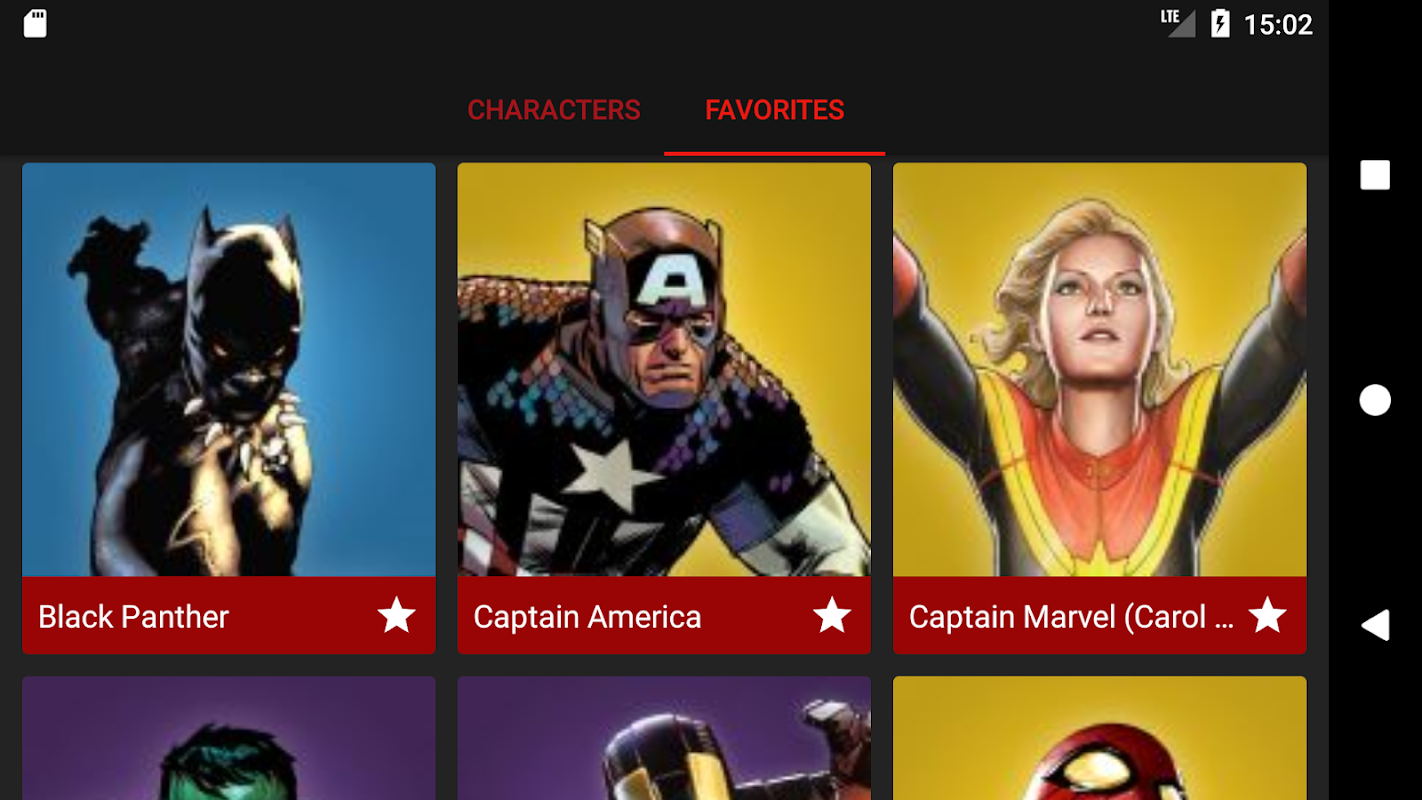
Task: Tap the 15:02 clock in status bar
Action: point(1277,25)
